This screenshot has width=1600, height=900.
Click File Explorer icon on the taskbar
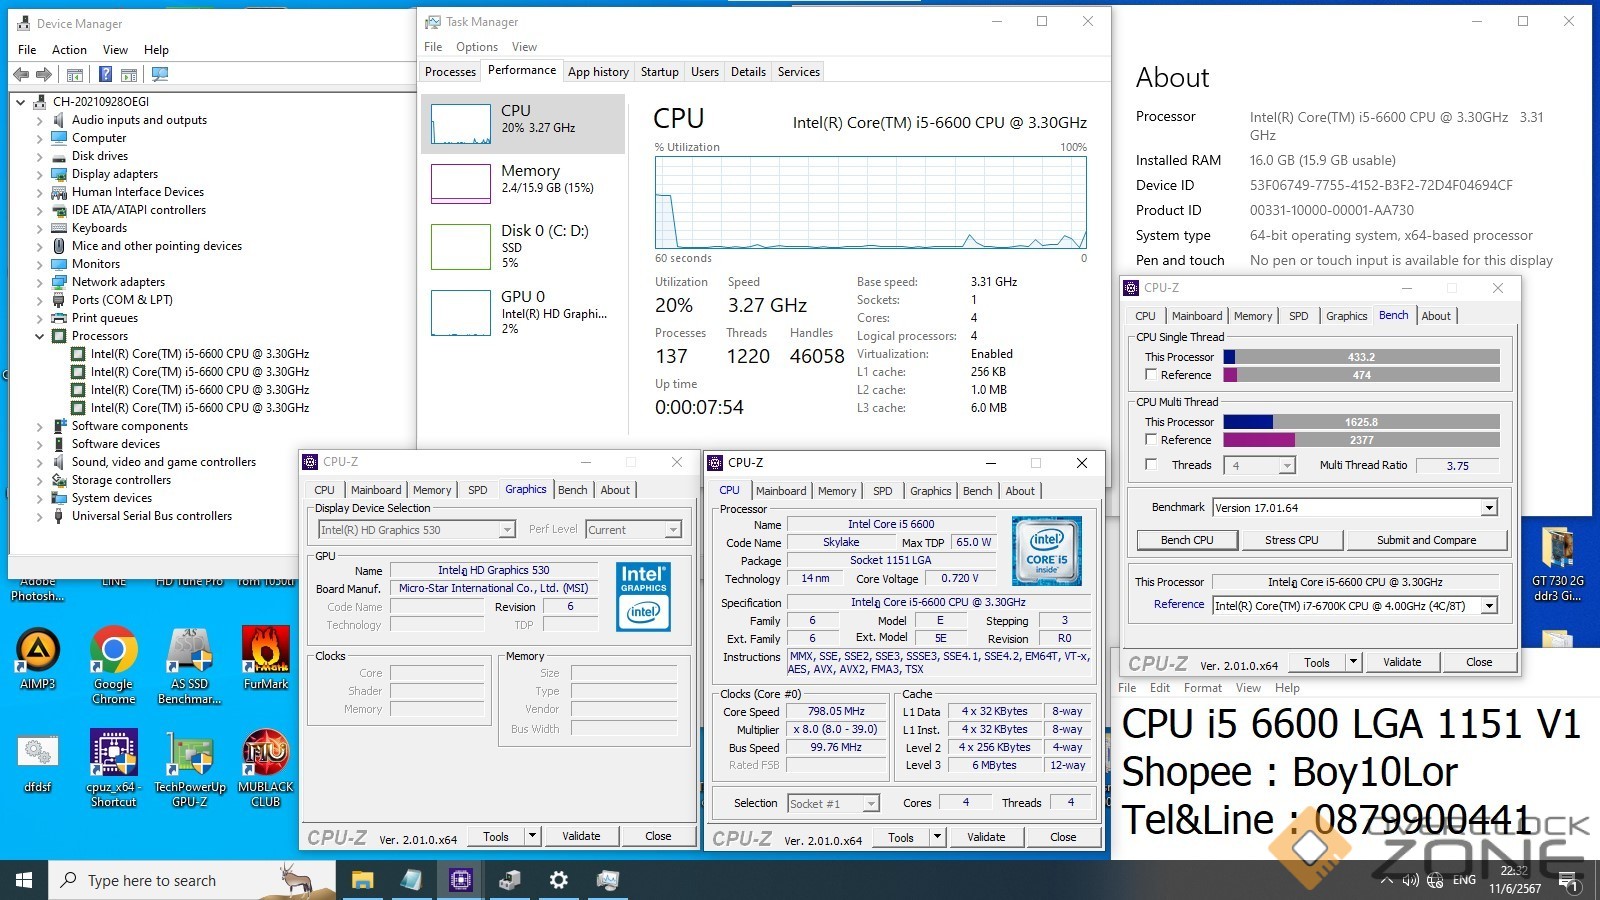[362, 880]
